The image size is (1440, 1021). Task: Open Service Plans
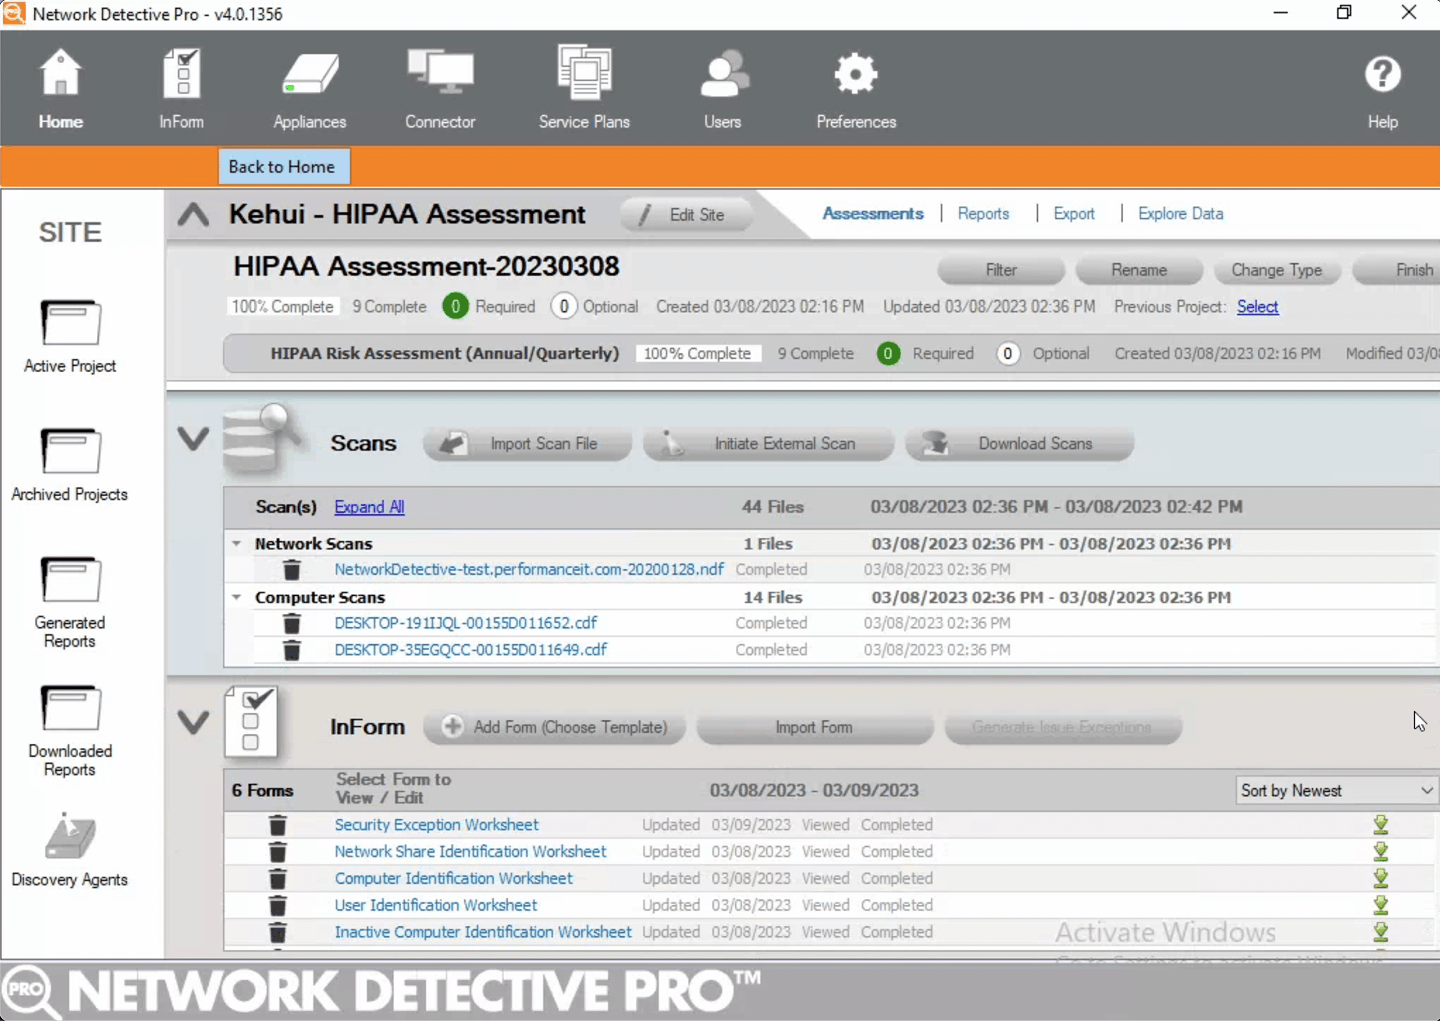(x=584, y=87)
